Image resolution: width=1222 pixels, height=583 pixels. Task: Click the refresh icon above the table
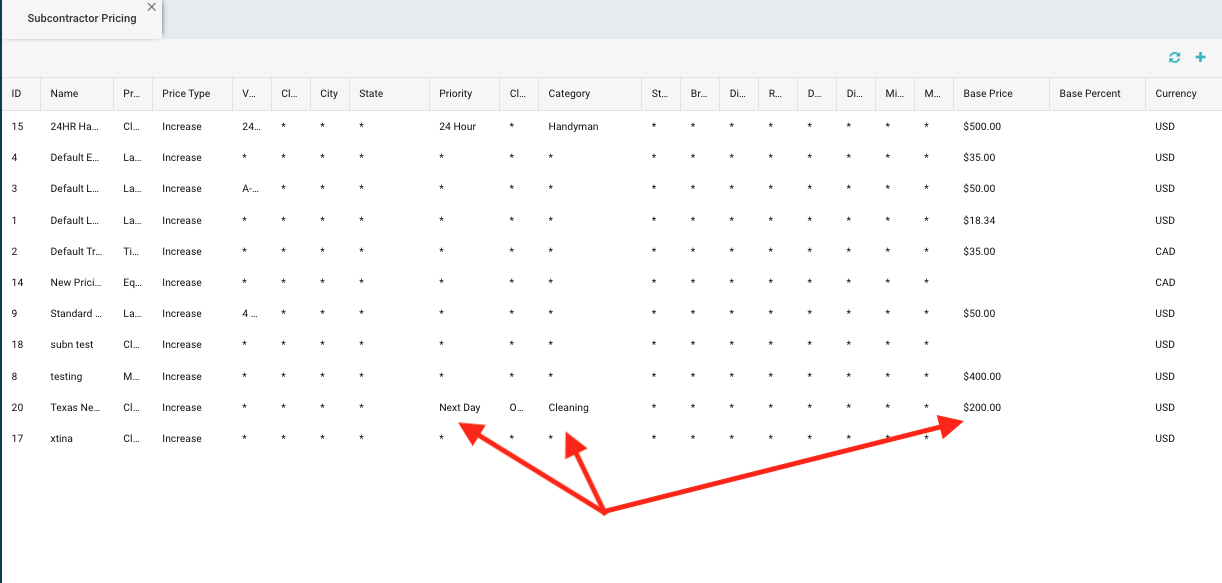pyautogui.click(x=1174, y=58)
